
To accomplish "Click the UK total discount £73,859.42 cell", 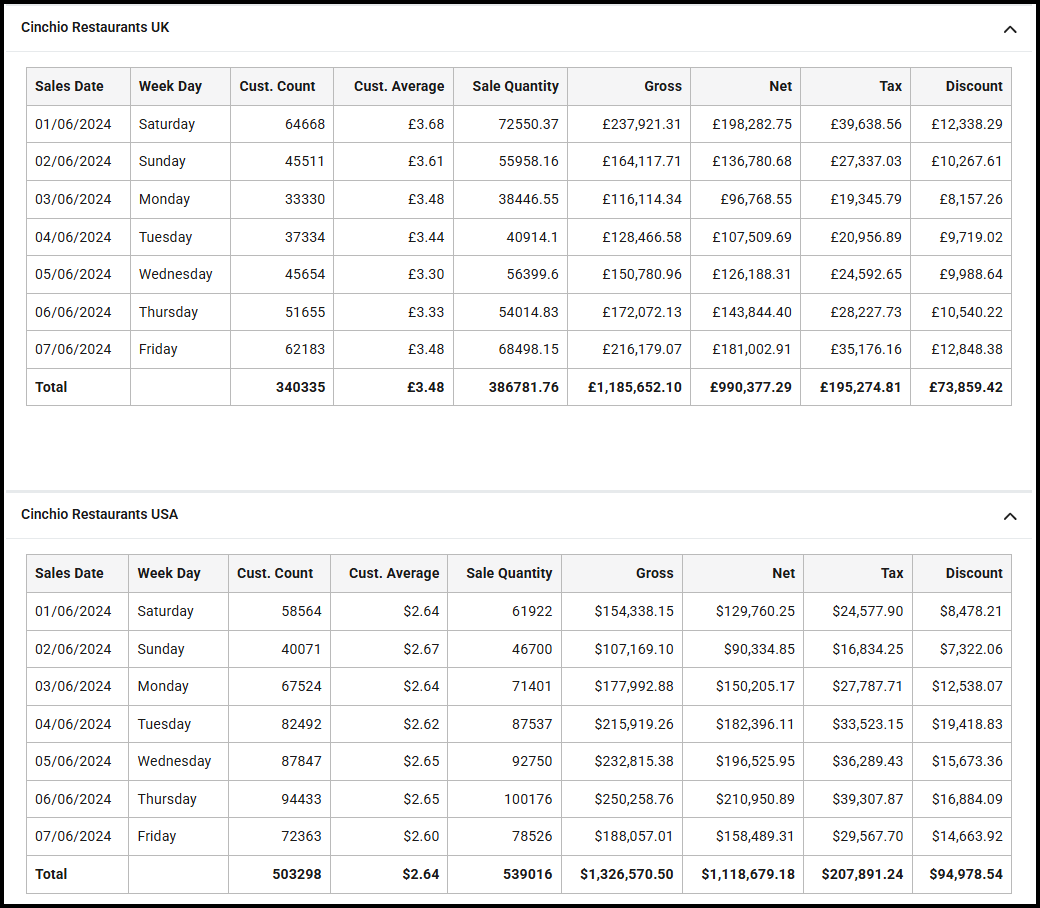I will [965, 388].
